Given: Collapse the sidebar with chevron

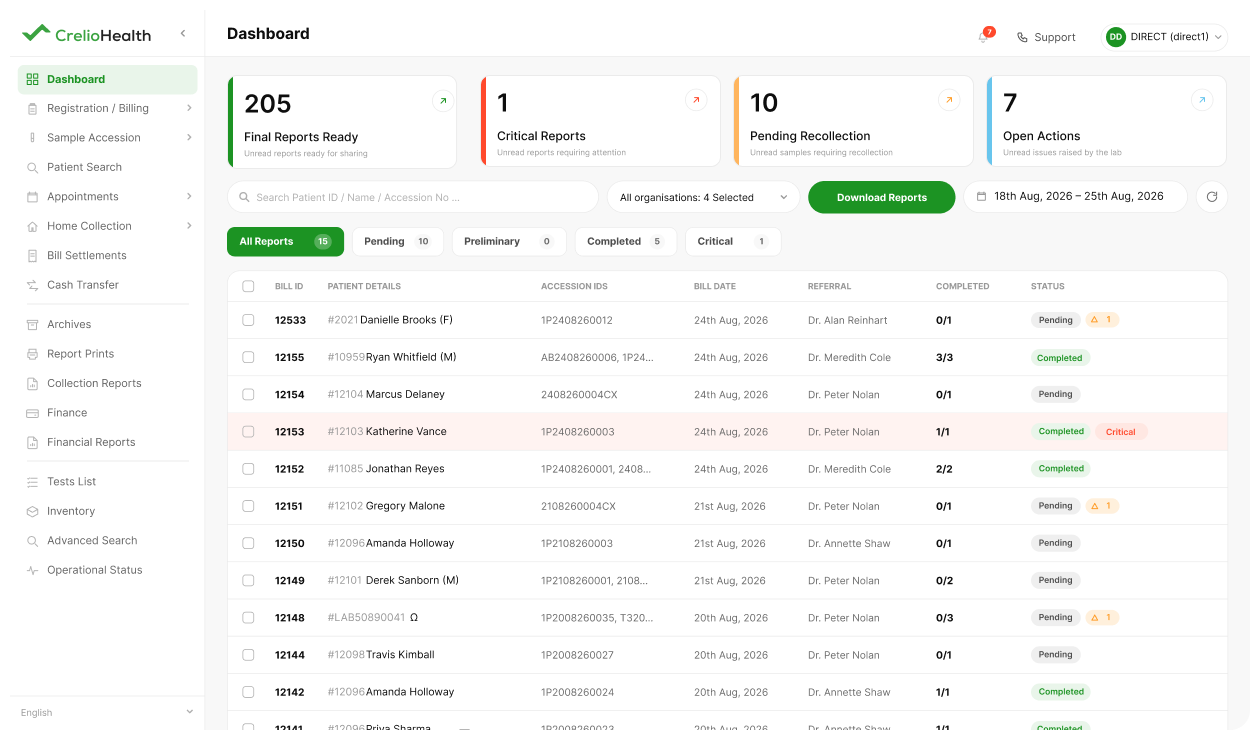Looking at the screenshot, I should 183,34.
